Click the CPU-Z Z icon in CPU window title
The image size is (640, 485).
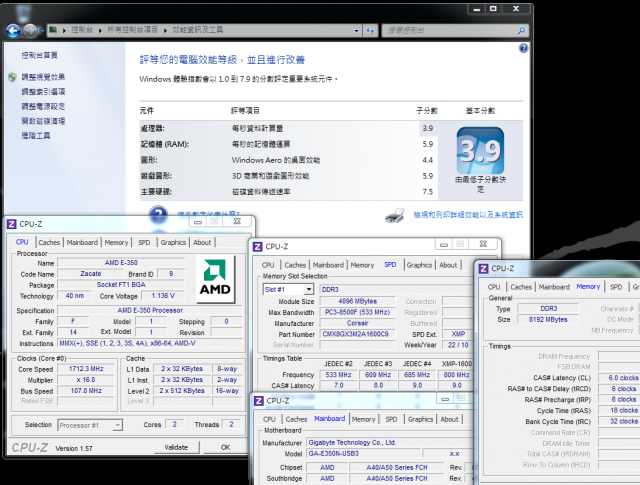click(x=11, y=224)
